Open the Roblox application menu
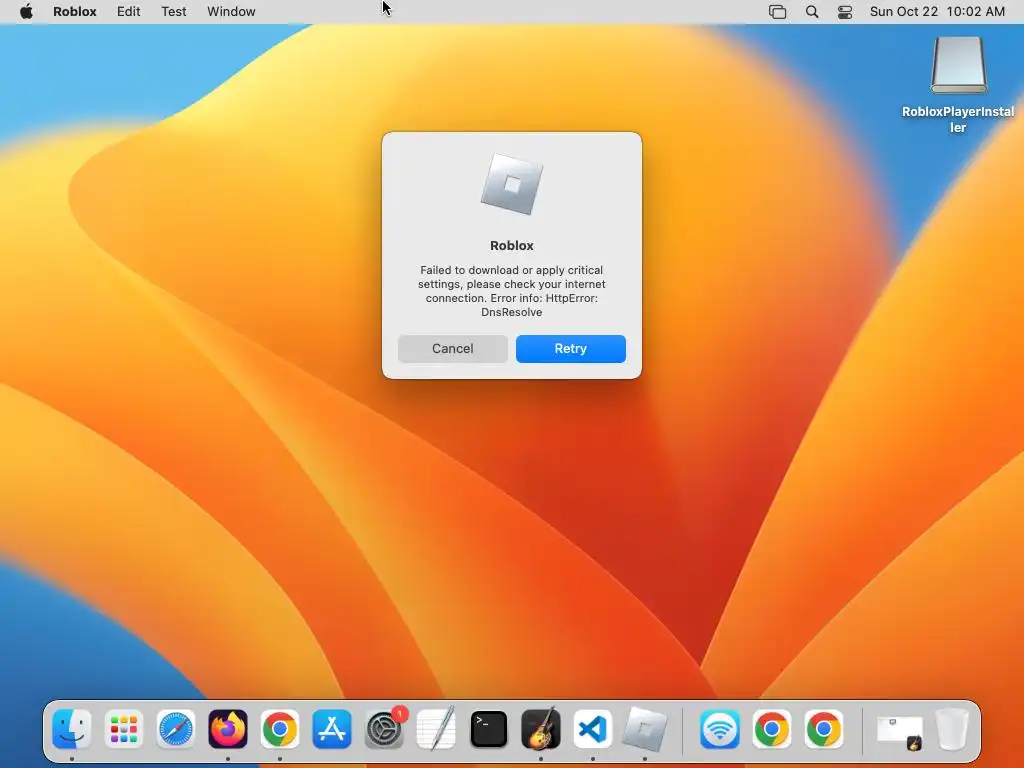The image size is (1024, 768). tap(75, 12)
